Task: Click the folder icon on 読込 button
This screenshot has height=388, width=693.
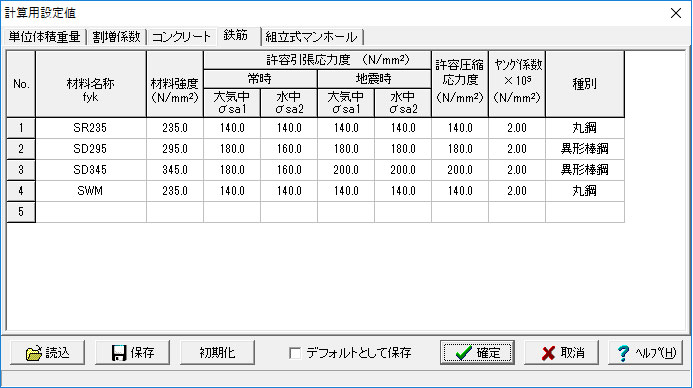Action: pyautogui.click(x=34, y=353)
